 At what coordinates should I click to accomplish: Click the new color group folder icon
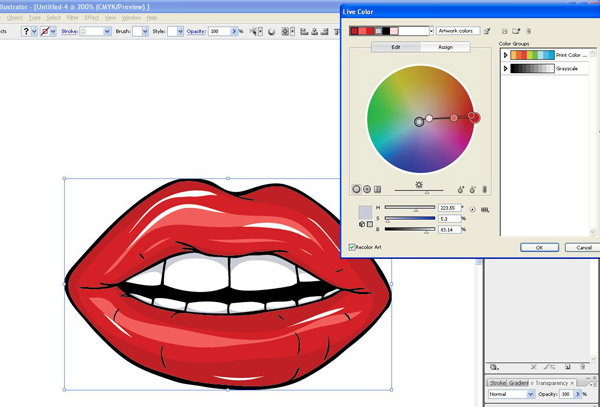click(518, 31)
